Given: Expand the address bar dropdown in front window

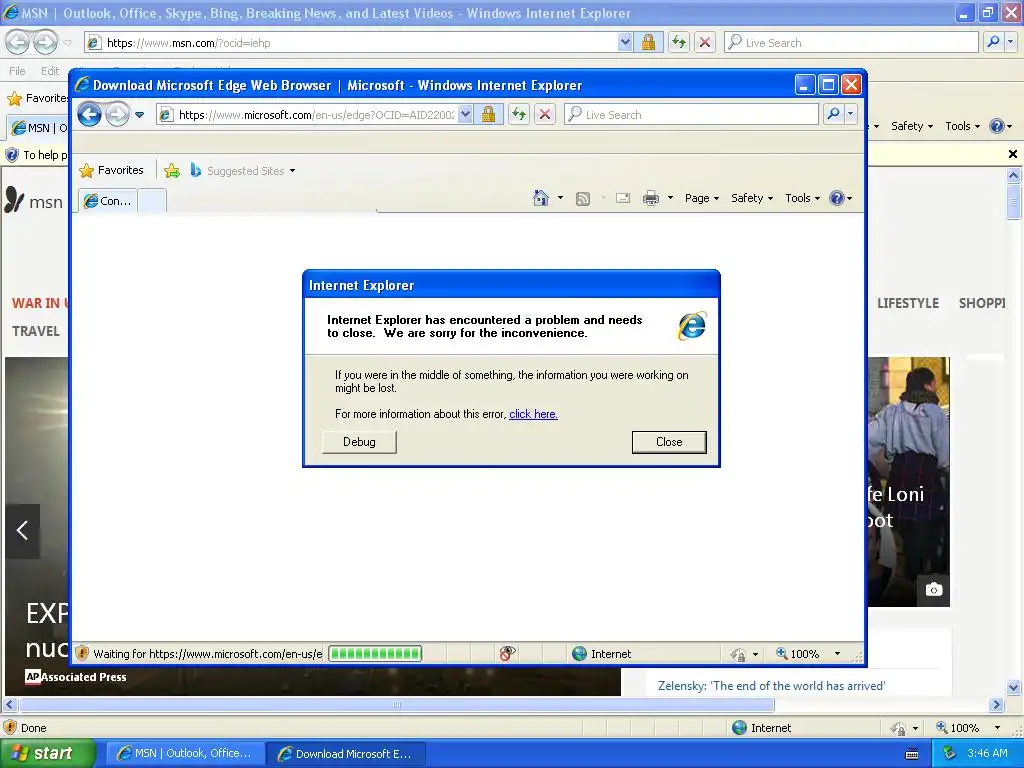Looking at the screenshot, I should click(x=465, y=115).
